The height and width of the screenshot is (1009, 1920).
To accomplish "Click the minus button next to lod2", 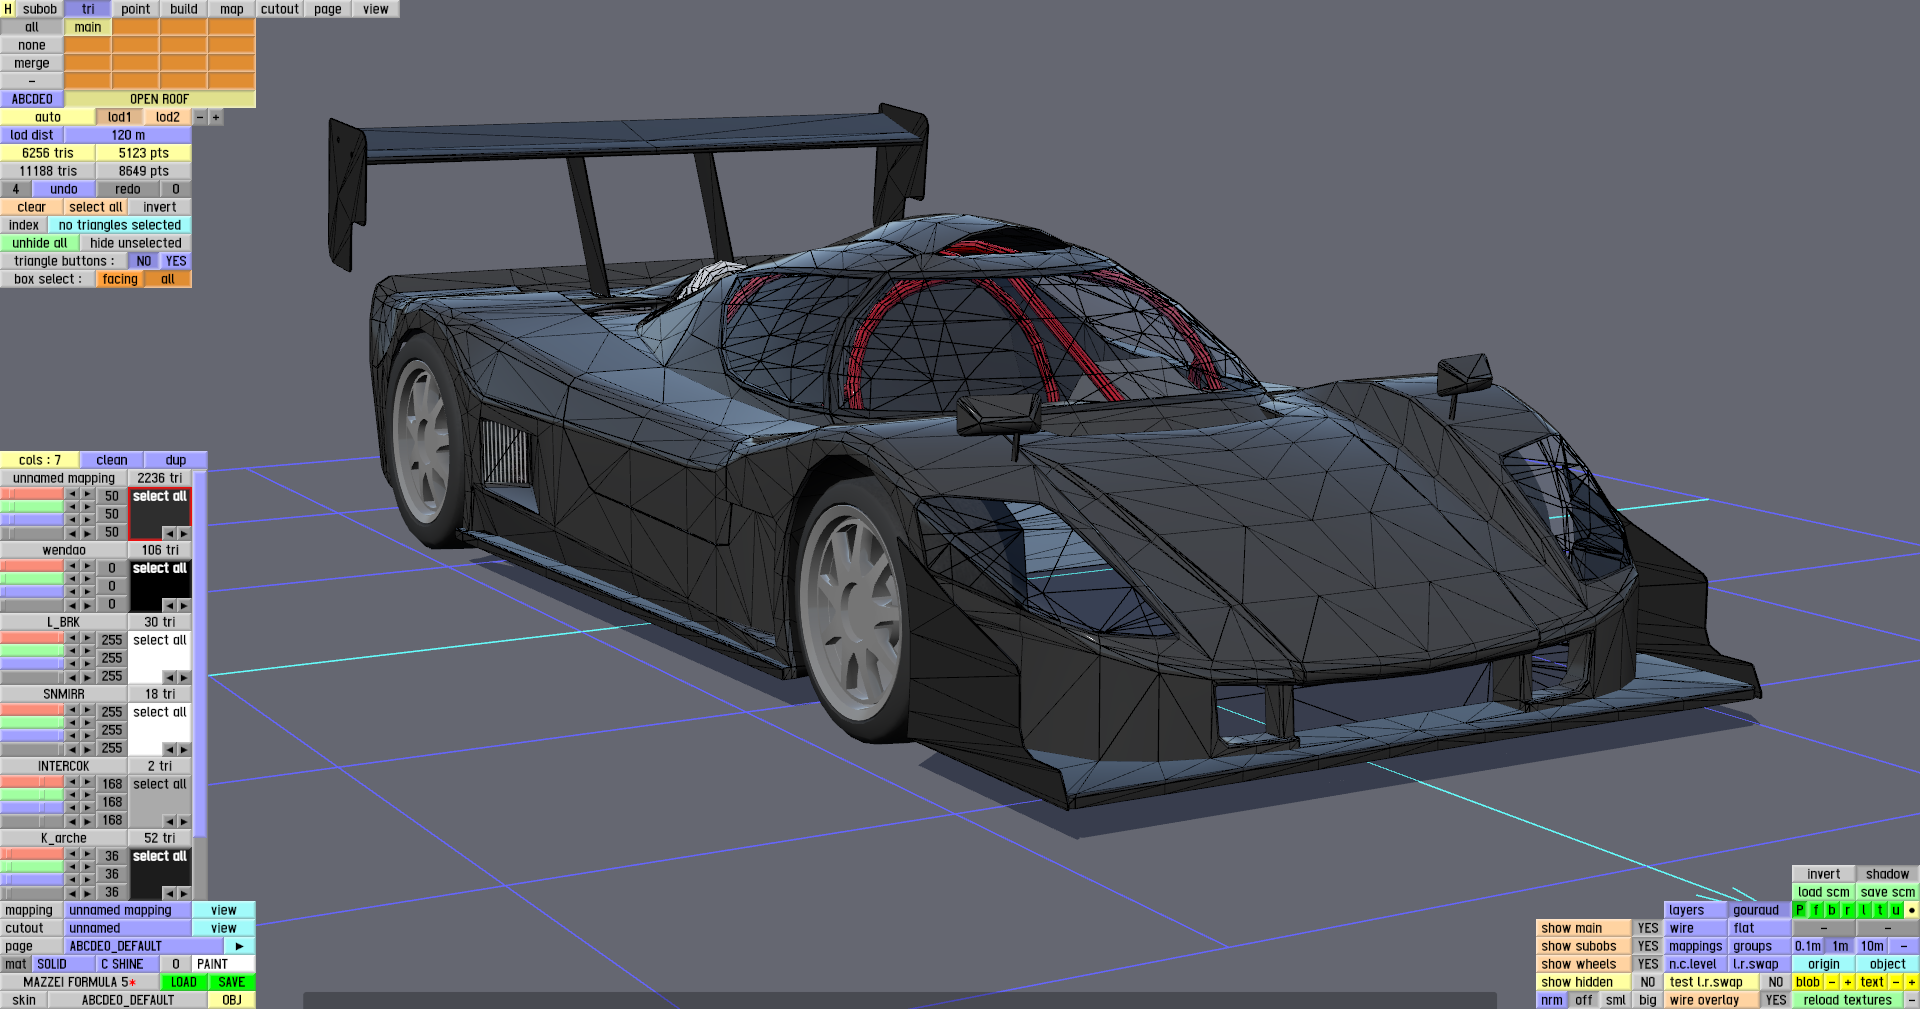I will tap(200, 117).
